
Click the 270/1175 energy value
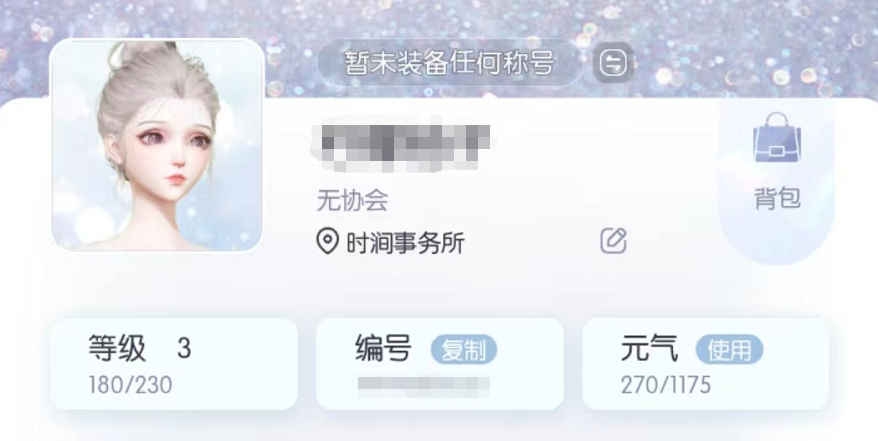tap(665, 385)
